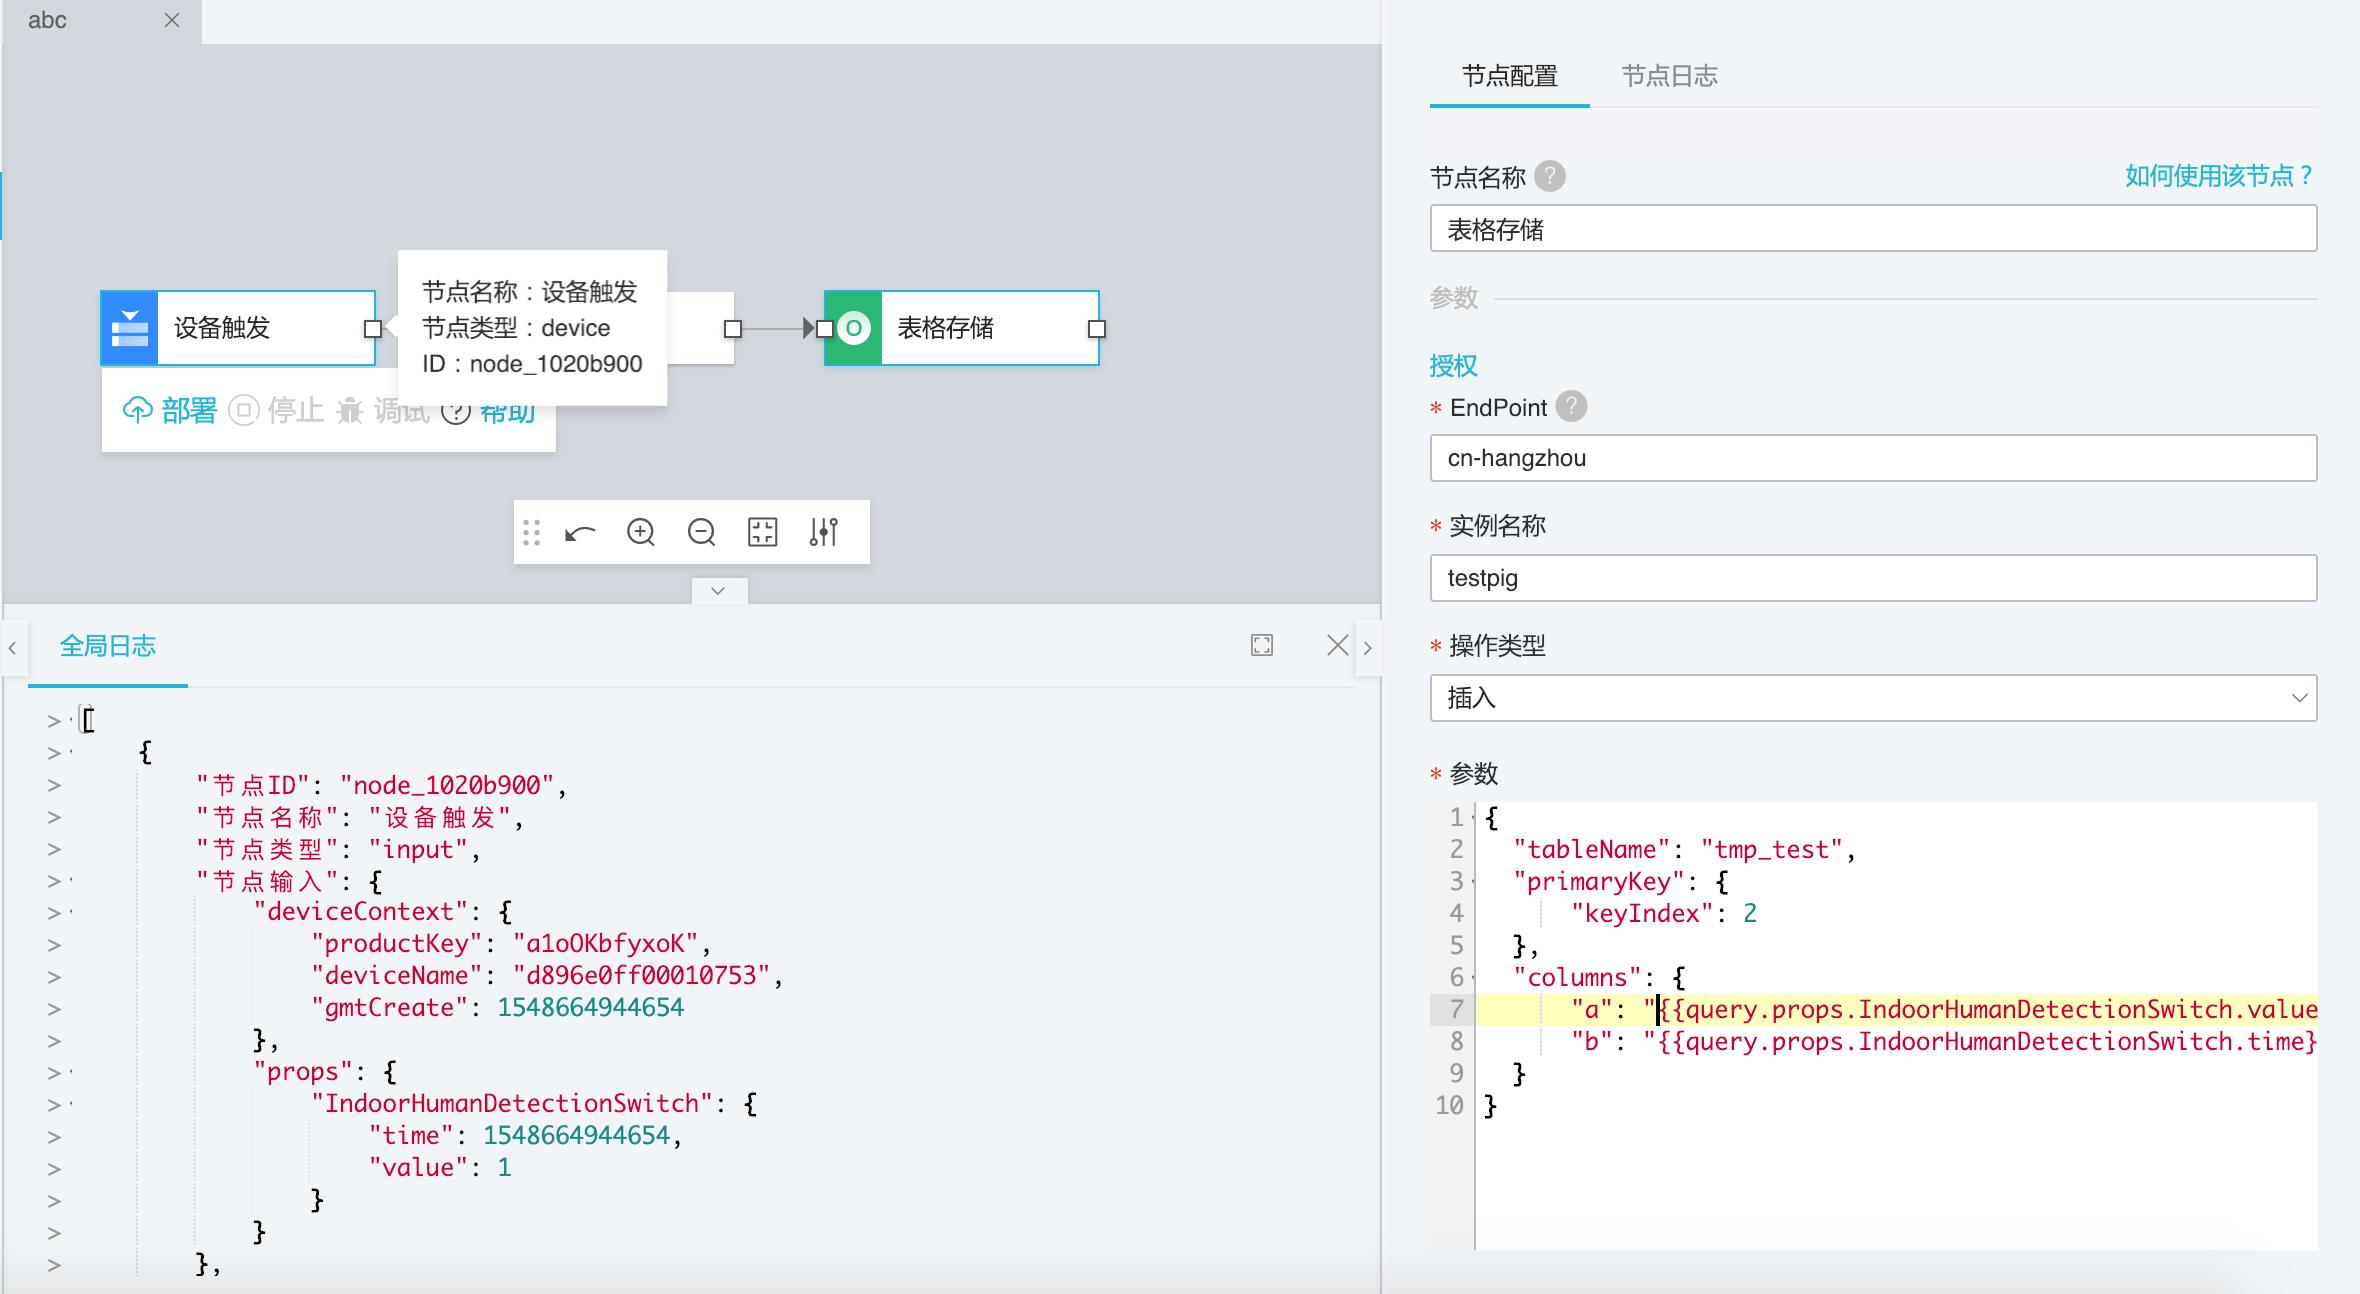Collapse the canvas area with the down chevron
Screen dimensions: 2360x1294
tap(716, 591)
